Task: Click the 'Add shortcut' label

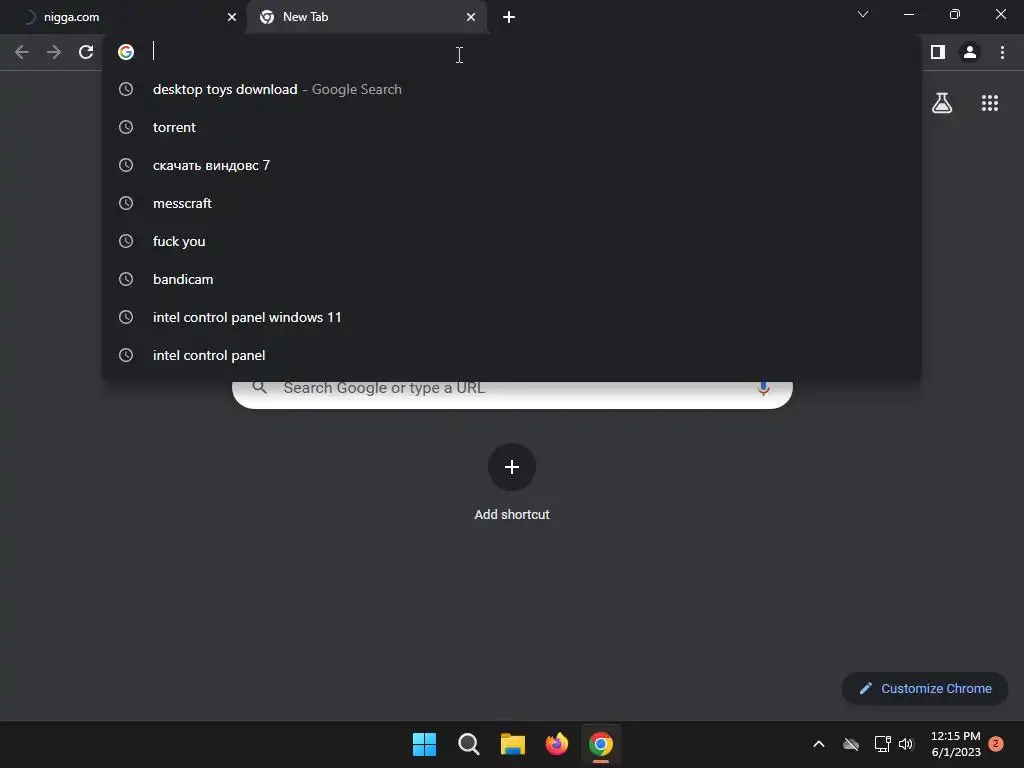Action: point(512,515)
